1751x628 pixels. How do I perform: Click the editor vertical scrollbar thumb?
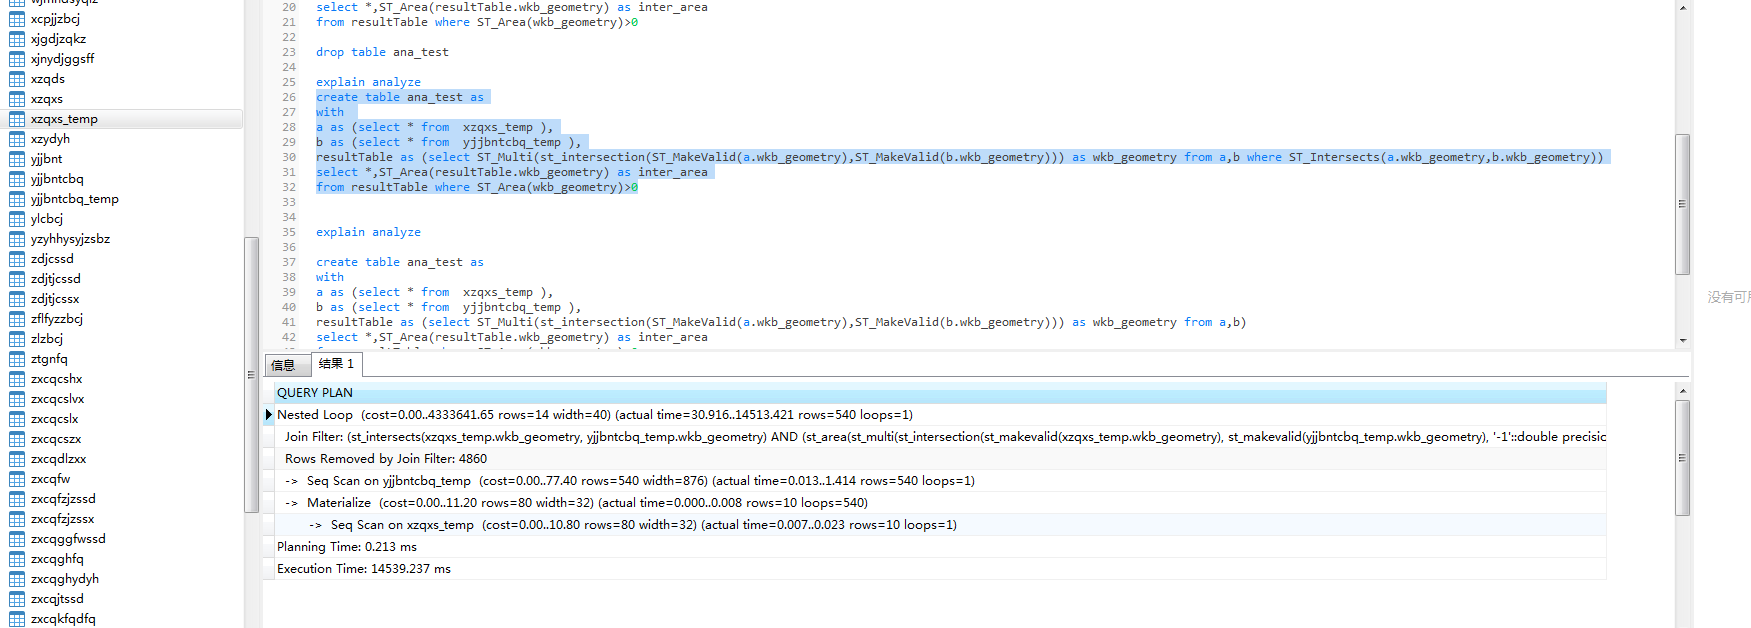pos(1683,204)
